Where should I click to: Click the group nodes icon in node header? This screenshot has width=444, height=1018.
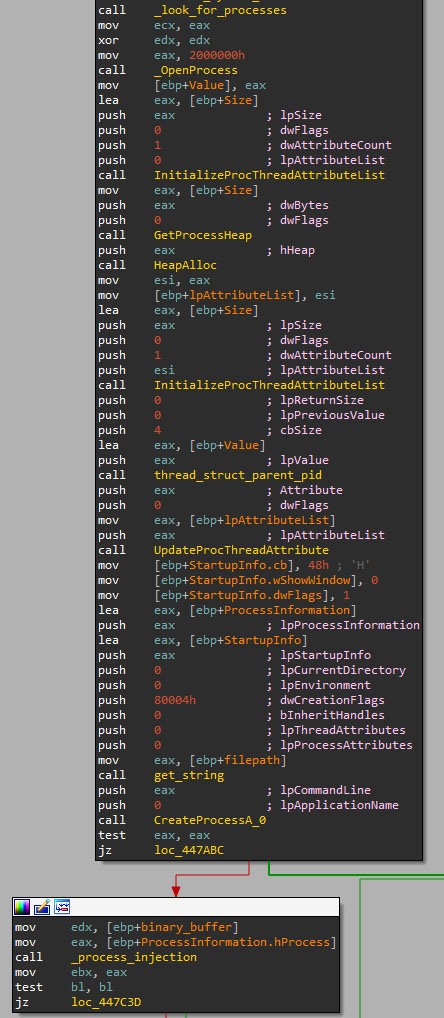(x=62, y=906)
